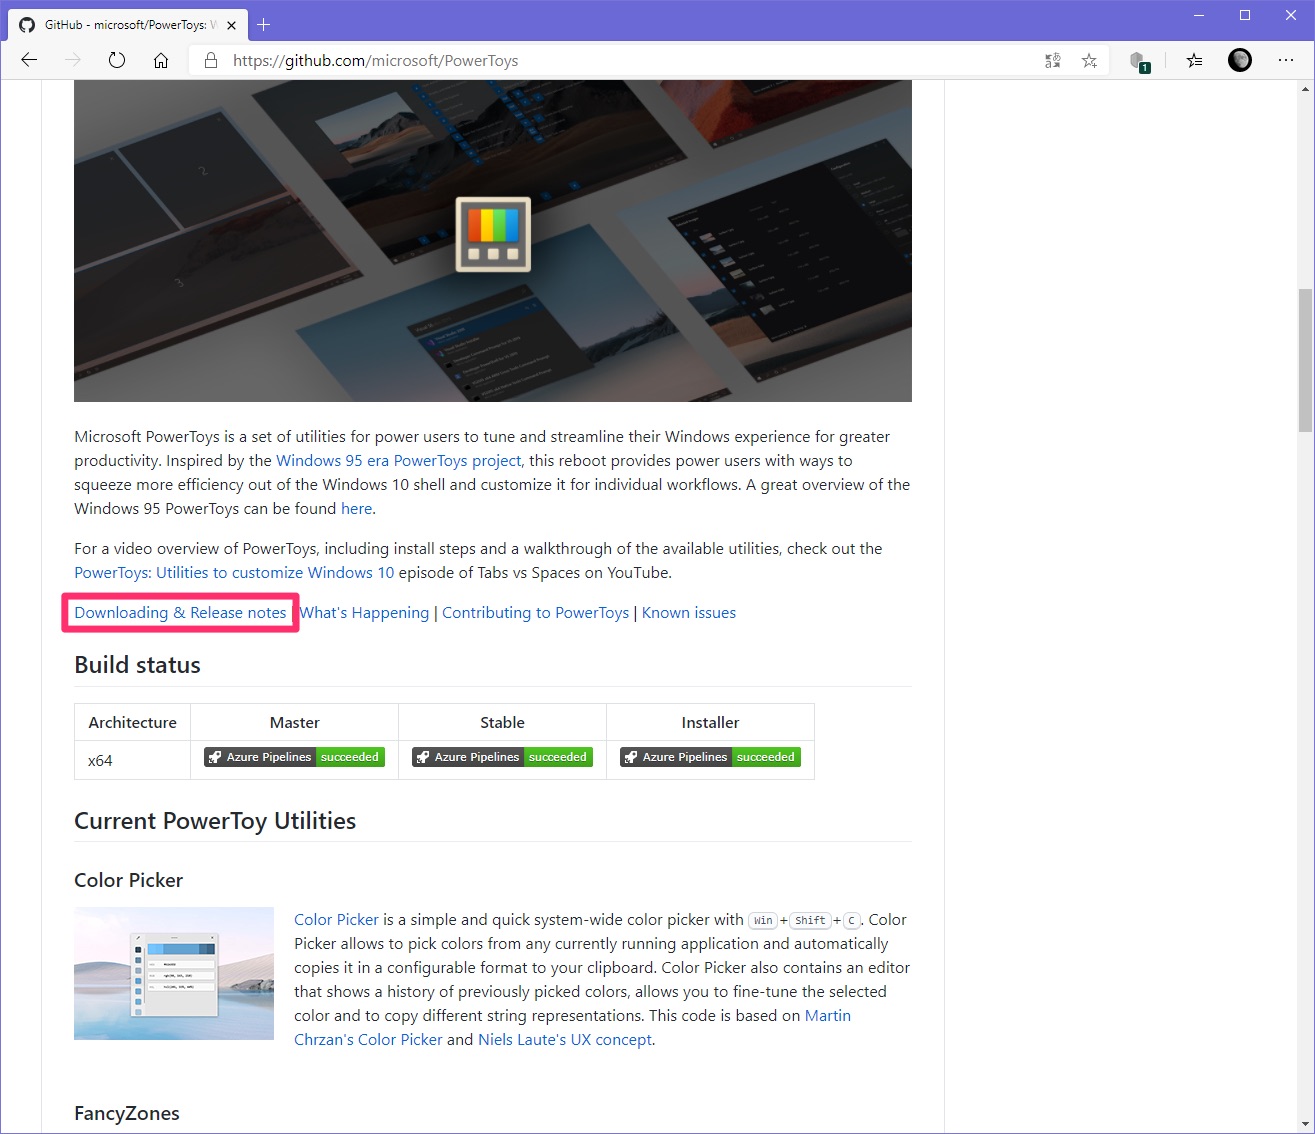Open the extension icon with badge 1
The image size is (1315, 1134).
coord(1139,62)
